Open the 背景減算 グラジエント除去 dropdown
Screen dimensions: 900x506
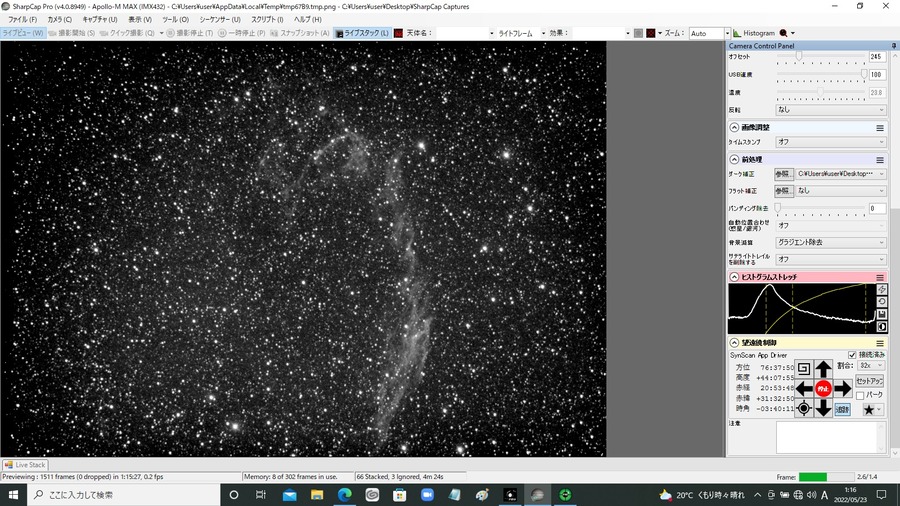pyautogui.click(x=831, y=242)
